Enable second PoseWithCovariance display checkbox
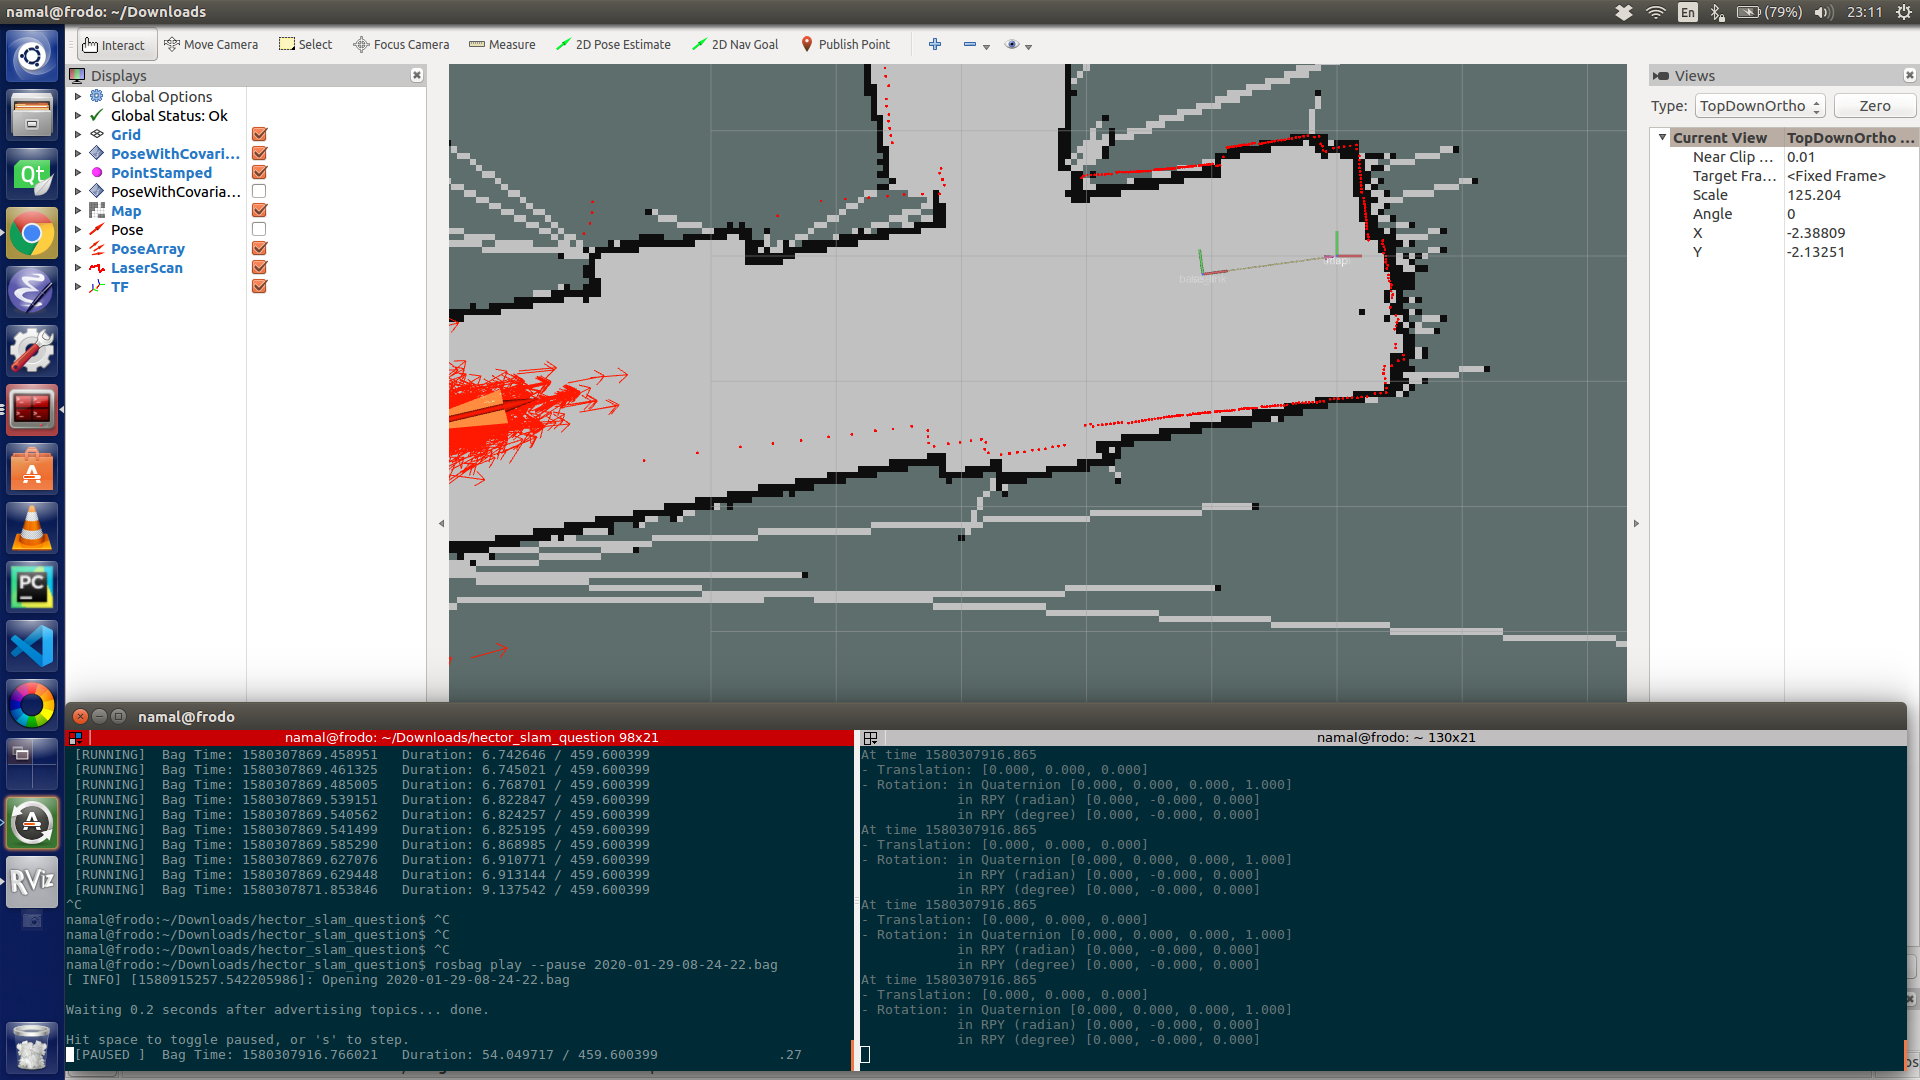 (259, 192)
